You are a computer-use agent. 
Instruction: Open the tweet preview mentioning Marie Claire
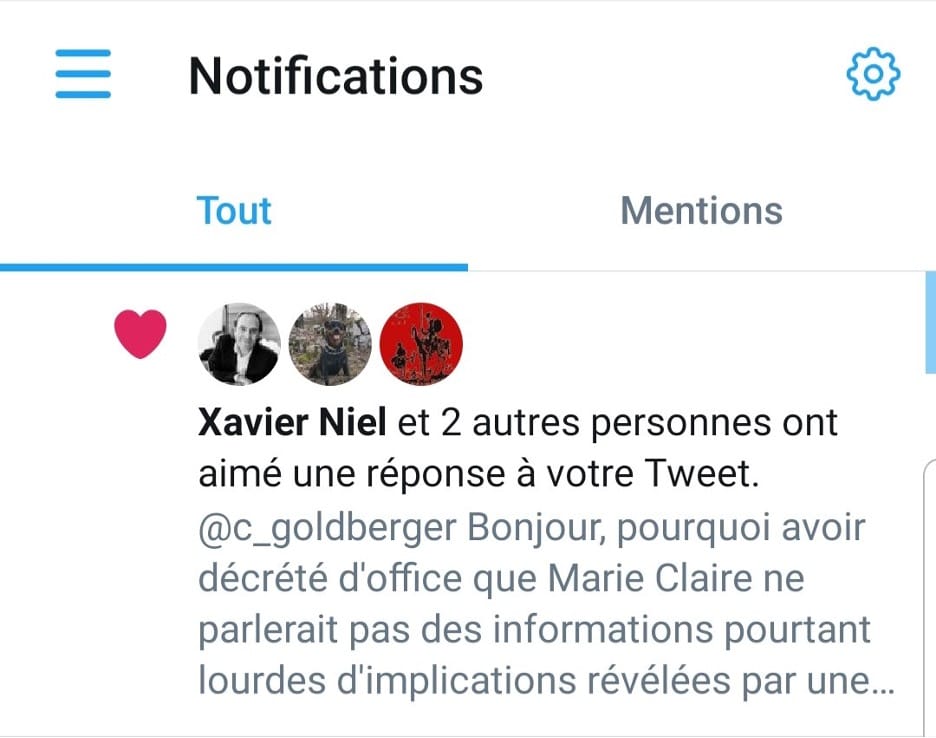coord(500,579)
